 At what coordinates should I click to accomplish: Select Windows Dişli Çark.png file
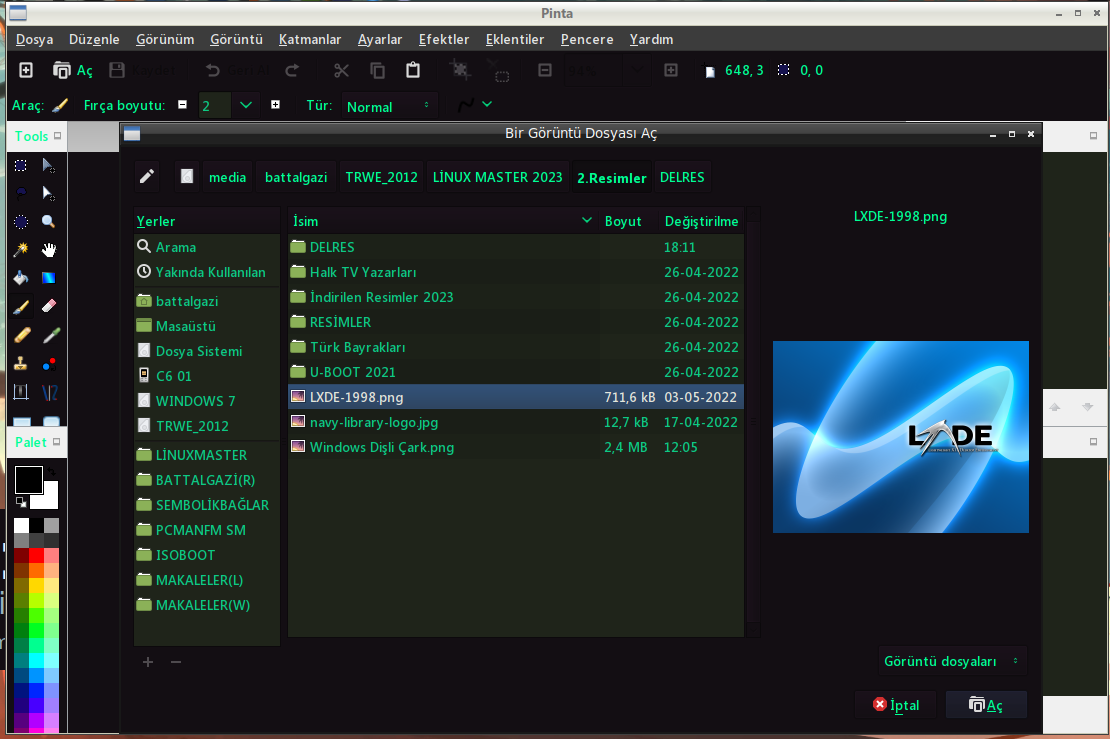point(515,447)
